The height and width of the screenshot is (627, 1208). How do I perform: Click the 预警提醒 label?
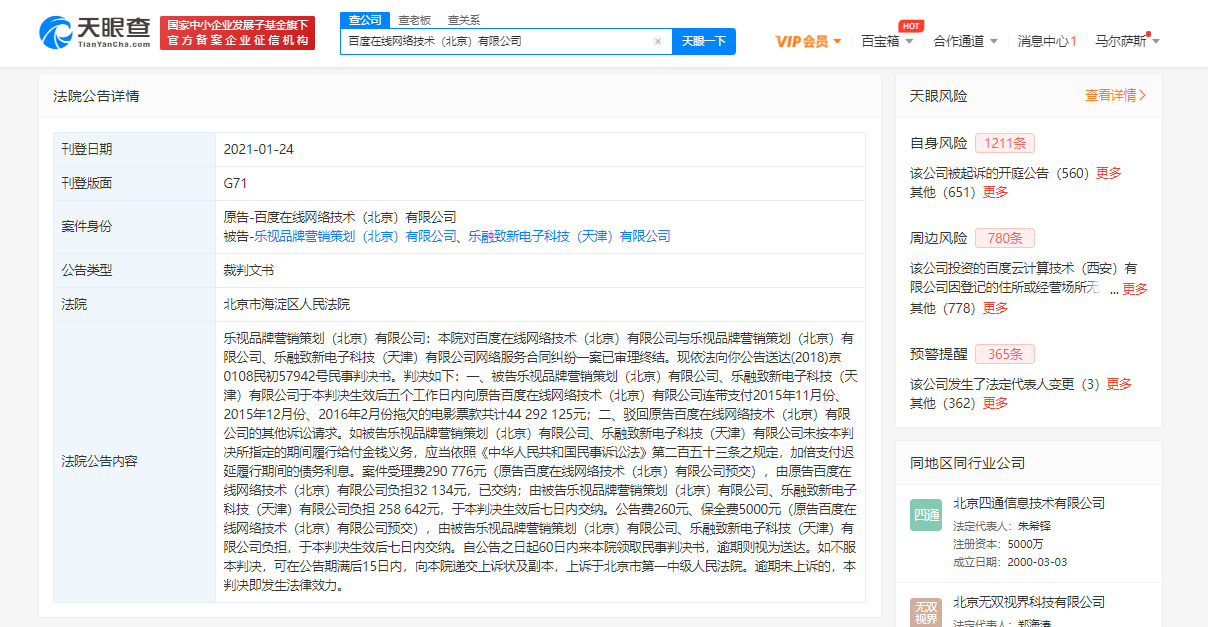[939, 354]
